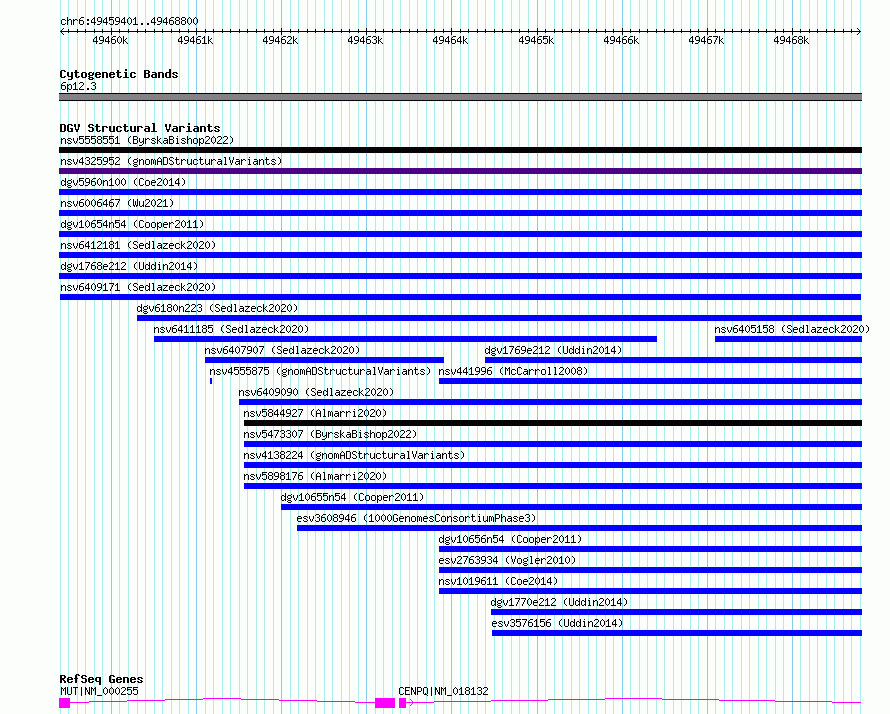Click the tiny nsv4555875 variant marker
Image resolution: width=890 pixels, height=714 pixels.
[x=211, y=381]
